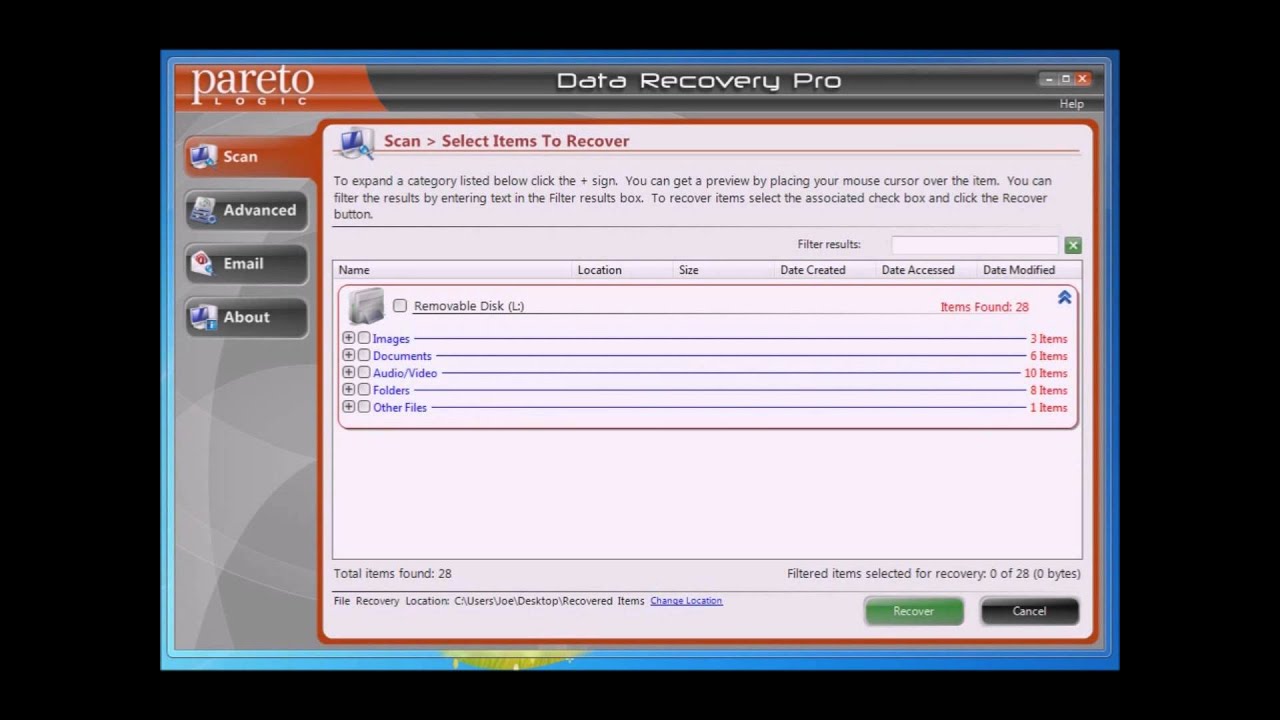1280x720 pixels.
Task: Sort by the Location column header
Action: [x=623, y=270]
